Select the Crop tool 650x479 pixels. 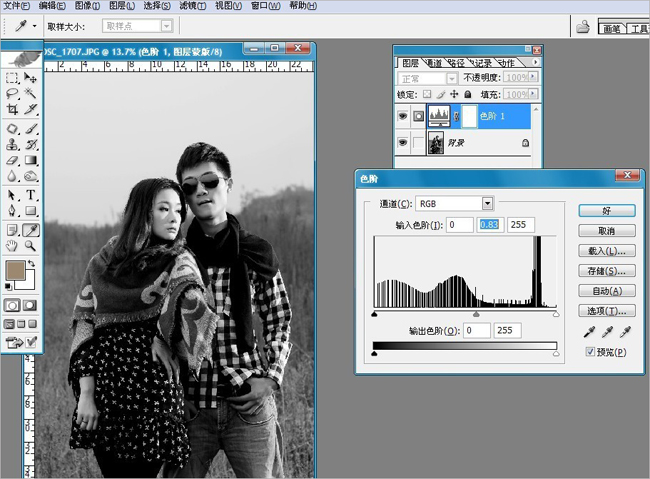click(x=12, y=109)
